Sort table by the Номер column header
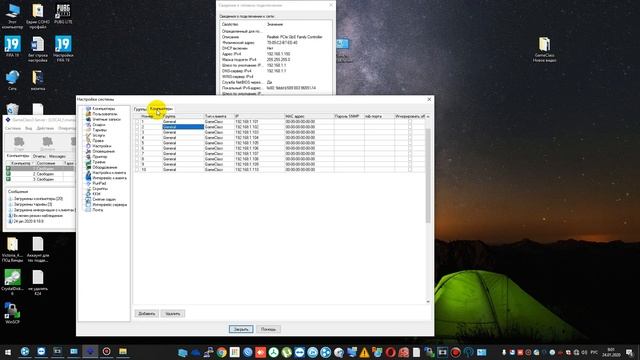Image resolution: width=640 pixels, height=360 pixels. tap(151, 116)
